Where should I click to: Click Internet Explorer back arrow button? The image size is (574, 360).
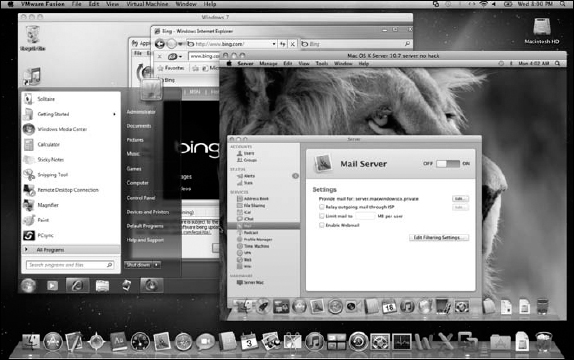click(x=160, y=44)
